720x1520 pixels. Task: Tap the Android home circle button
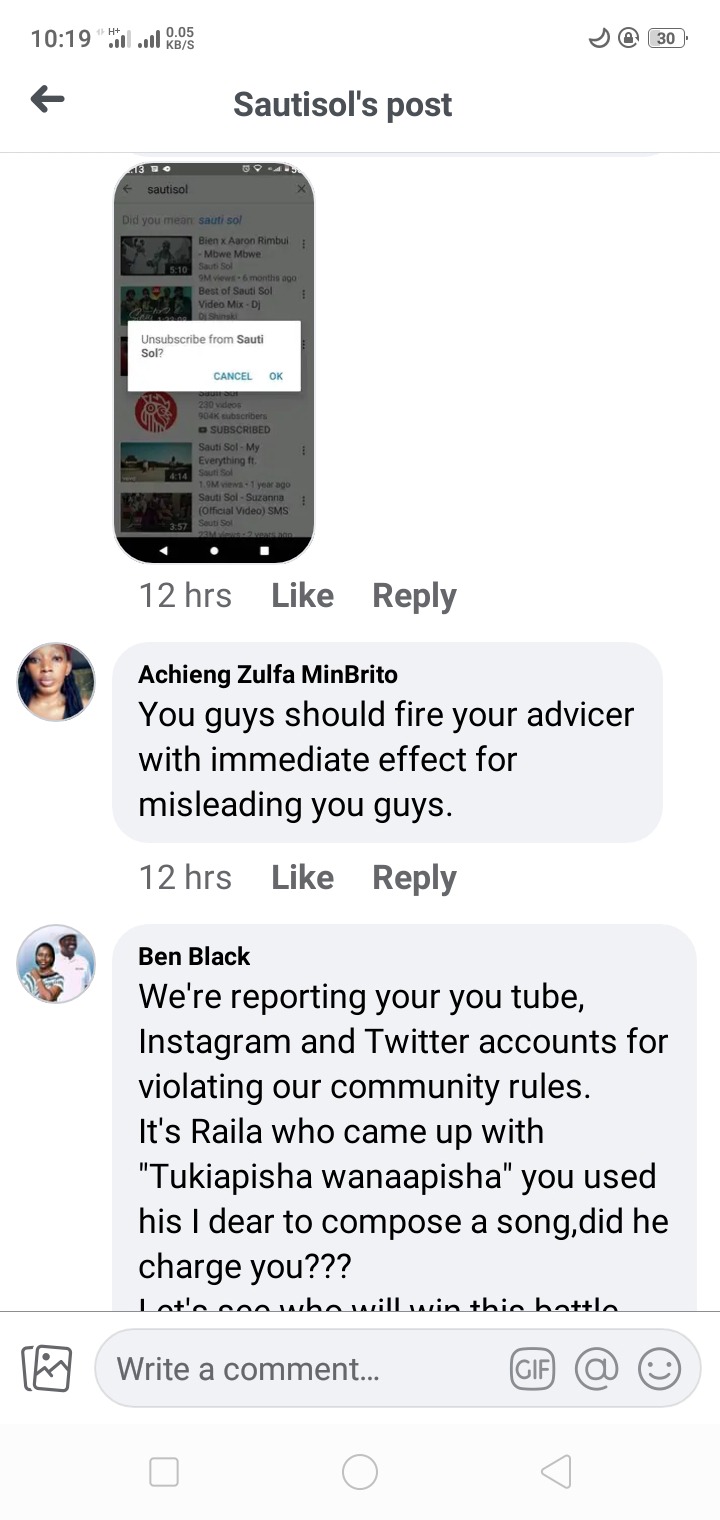pos(360,1472)
